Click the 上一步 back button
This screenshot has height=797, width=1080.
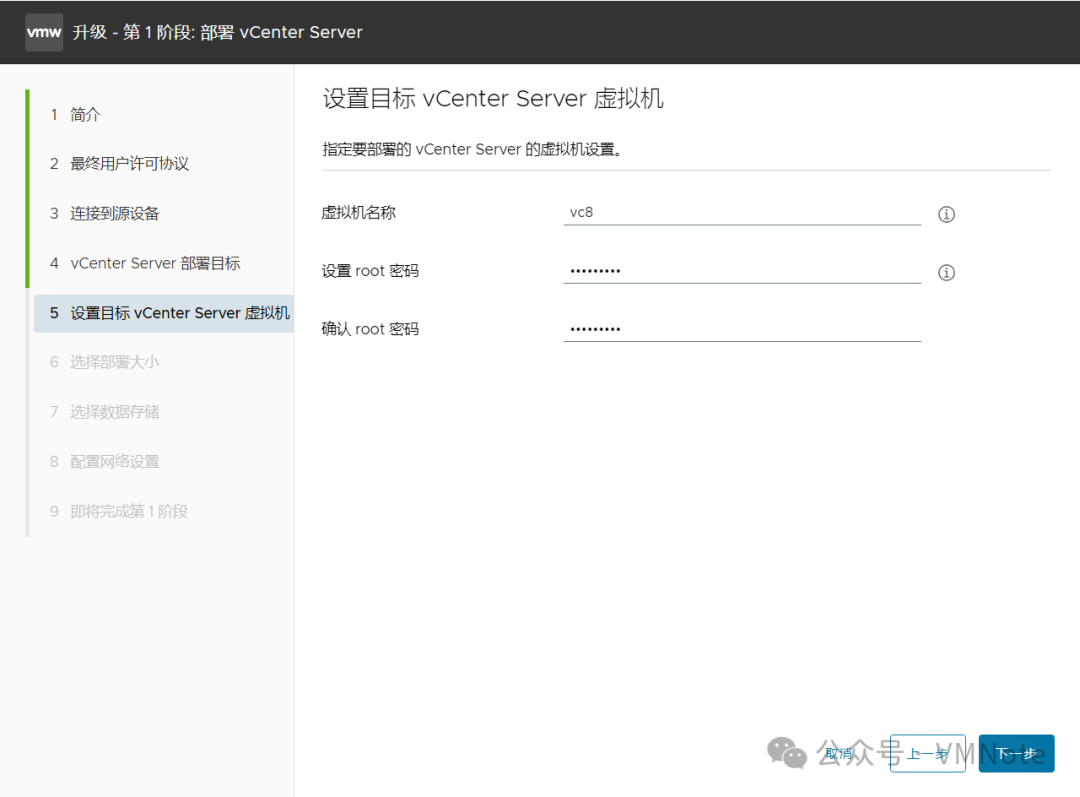point(927,754)
